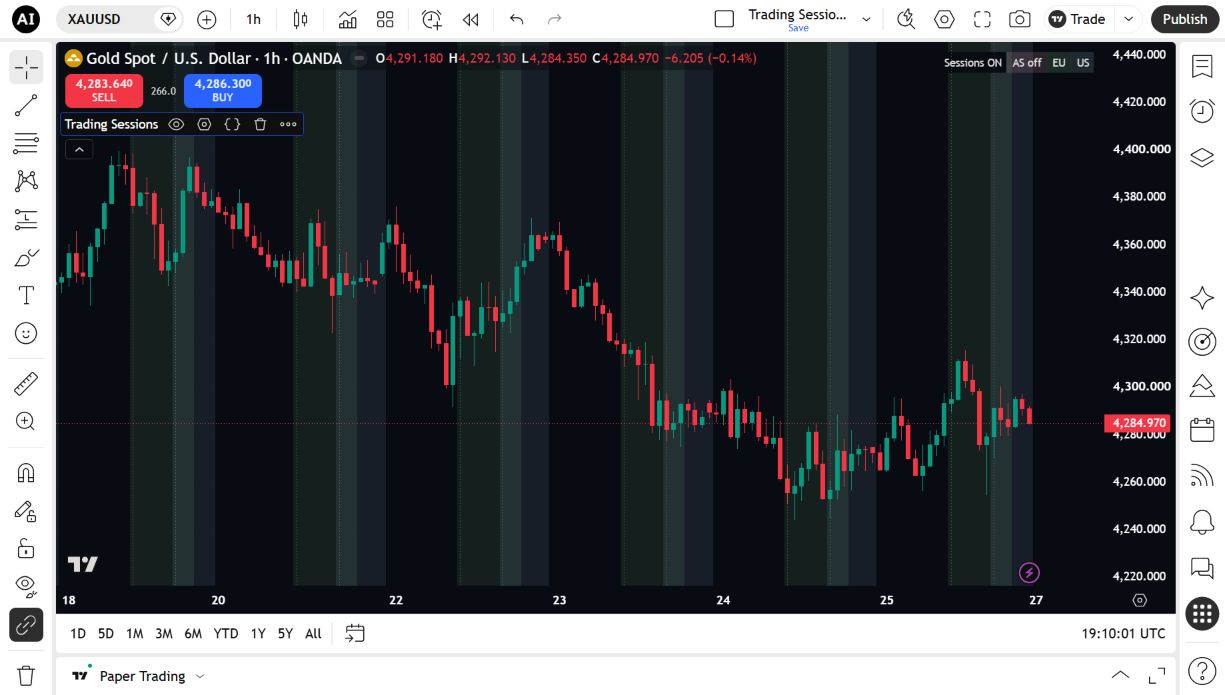Select the 5Y time range

tap(286, 633)
